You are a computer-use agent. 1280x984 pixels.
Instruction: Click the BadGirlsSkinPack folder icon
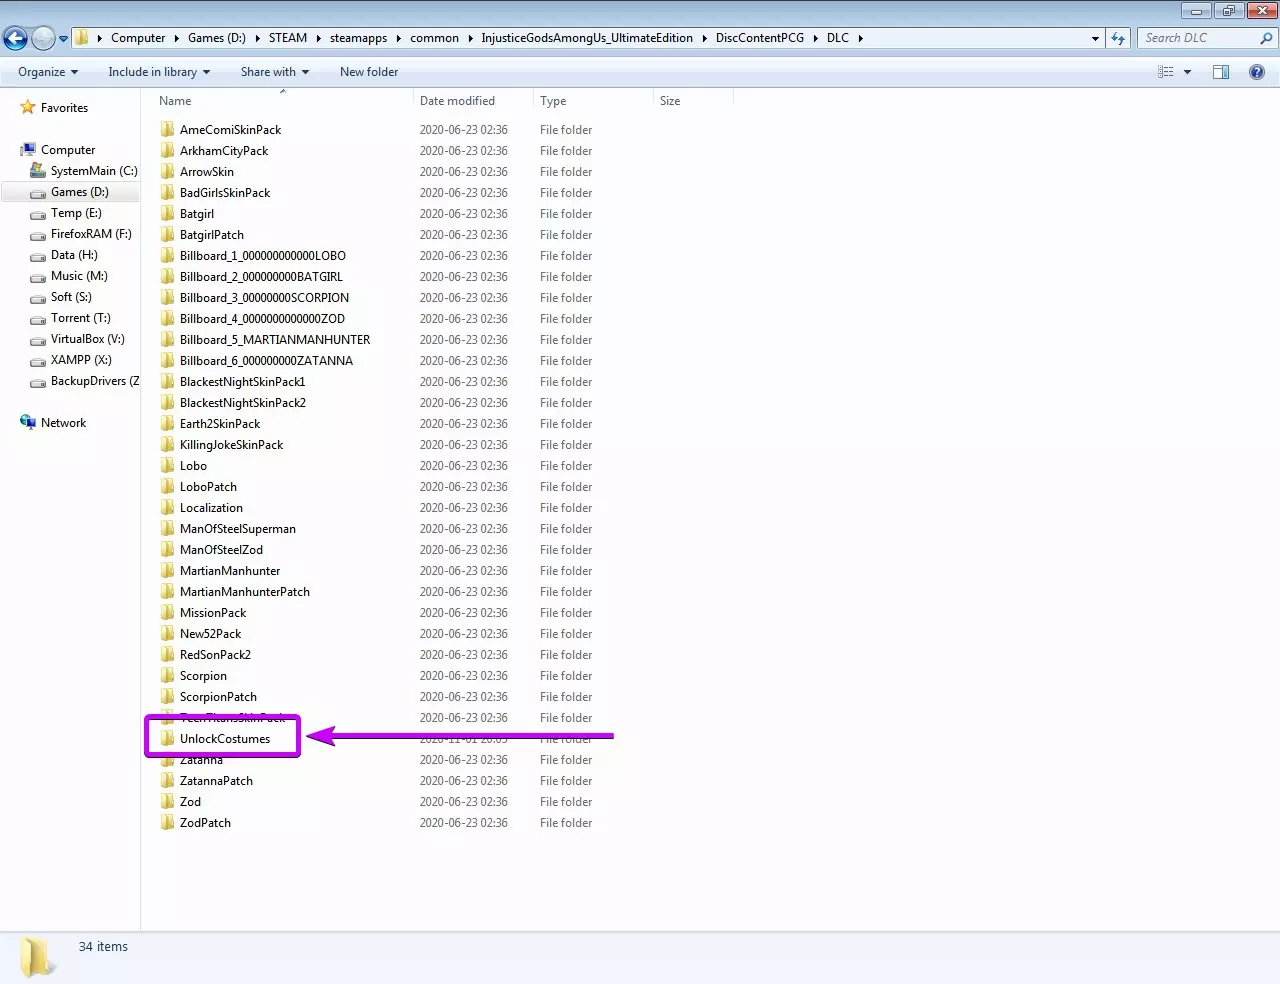(167, 193)
